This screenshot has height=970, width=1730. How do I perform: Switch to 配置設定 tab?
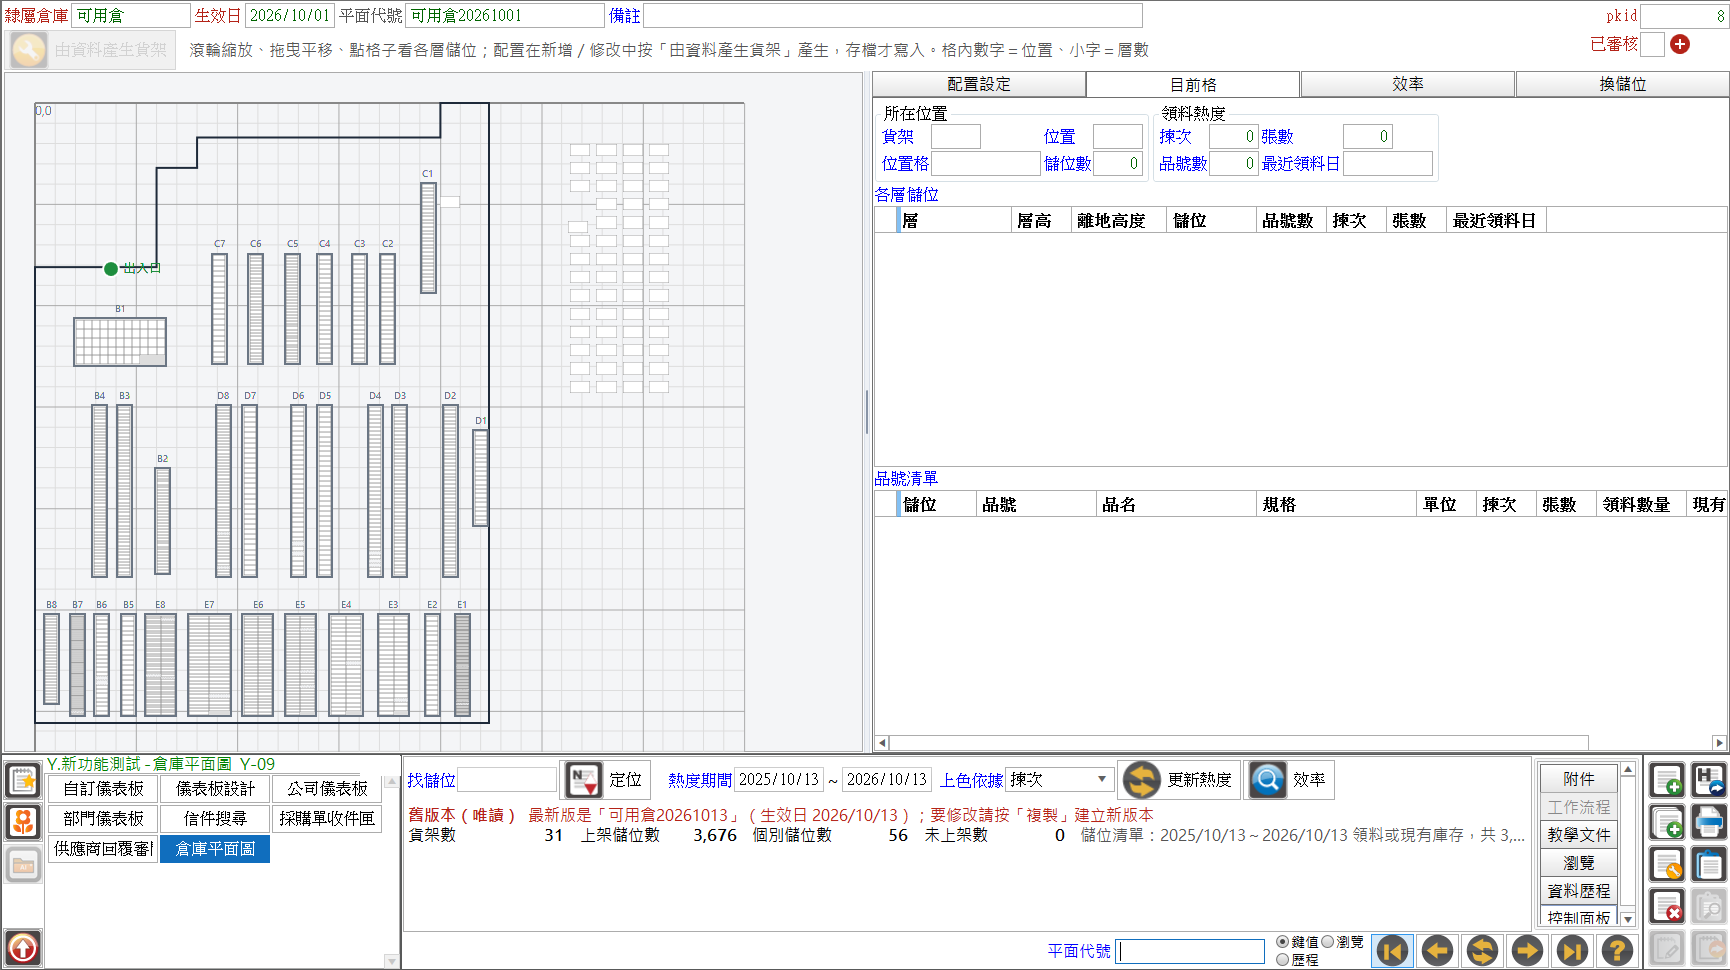click(x=979, y=84)
